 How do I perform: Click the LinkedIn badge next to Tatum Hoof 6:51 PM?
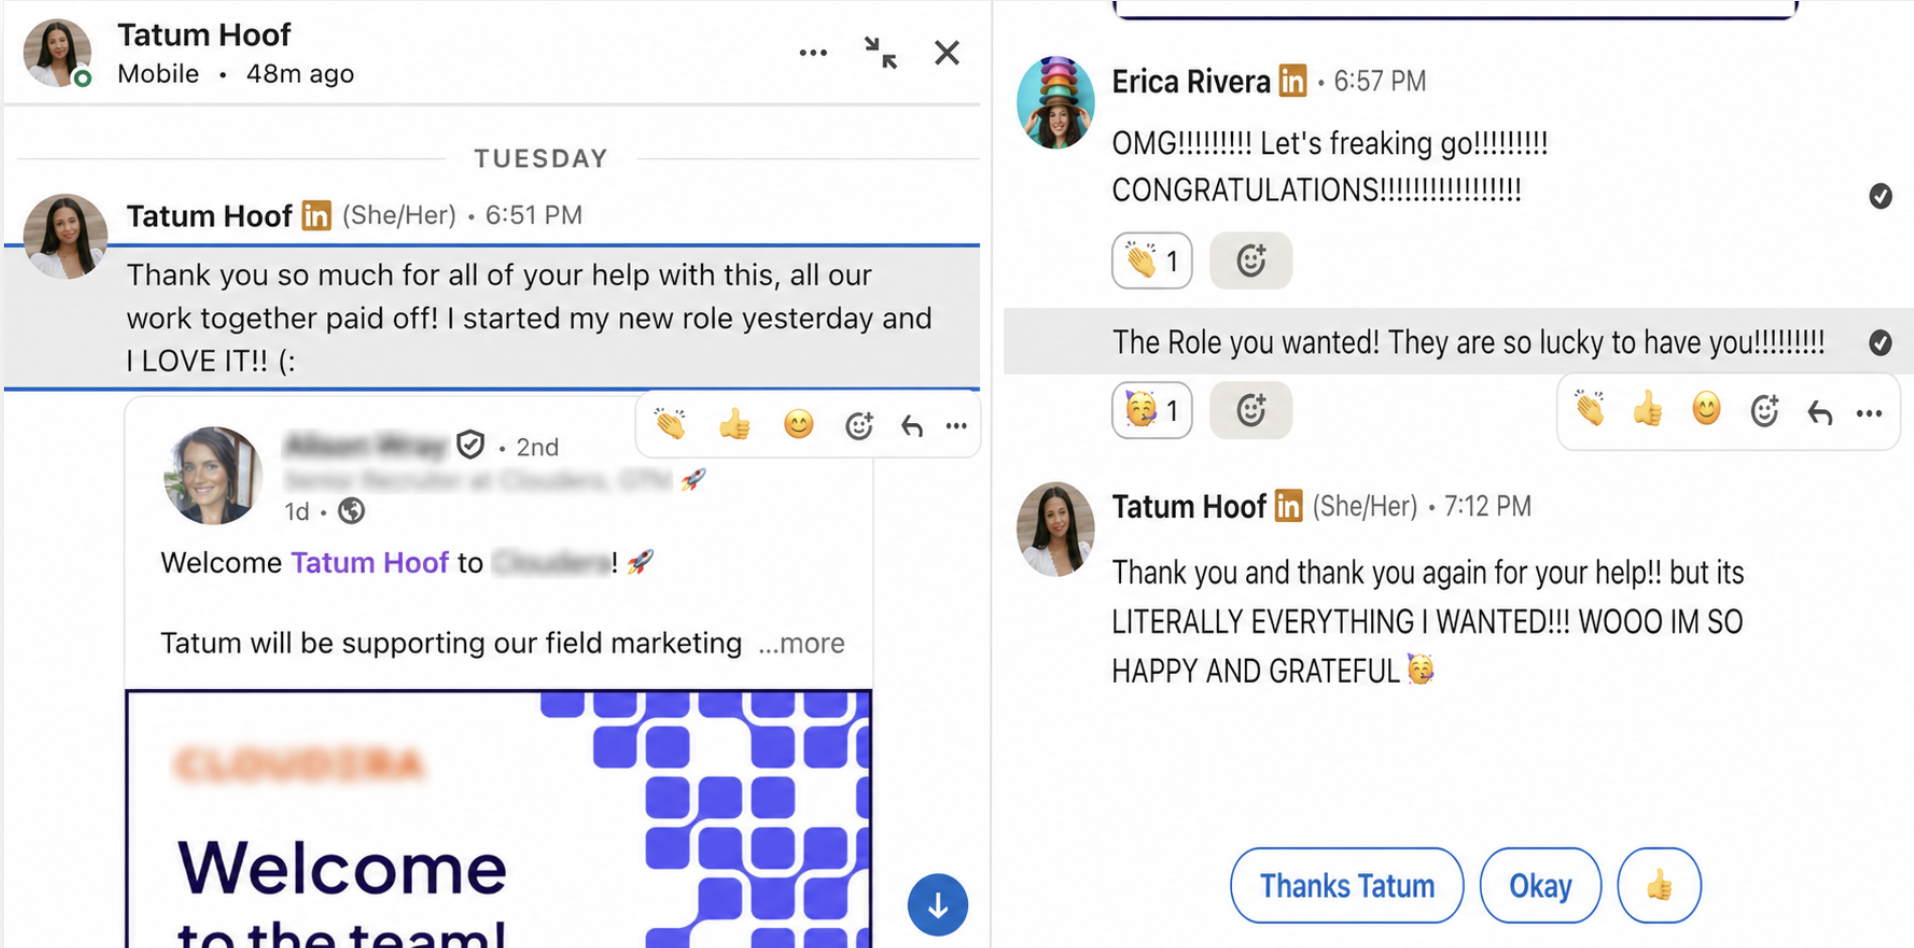(316, 215)
